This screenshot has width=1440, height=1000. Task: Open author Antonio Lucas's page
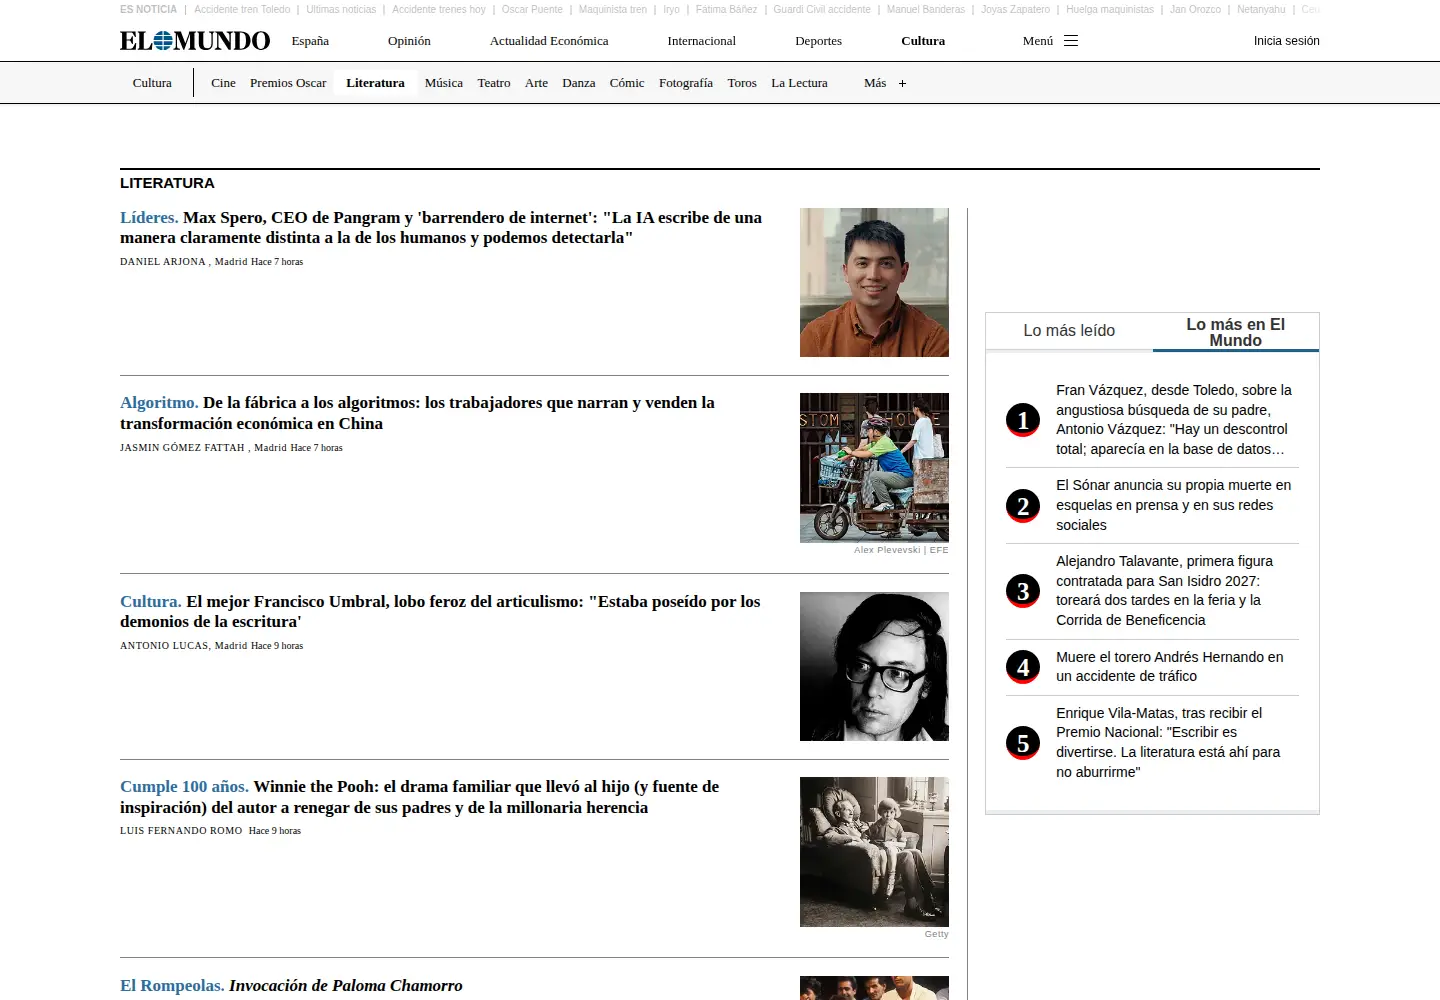coord(164,646)
